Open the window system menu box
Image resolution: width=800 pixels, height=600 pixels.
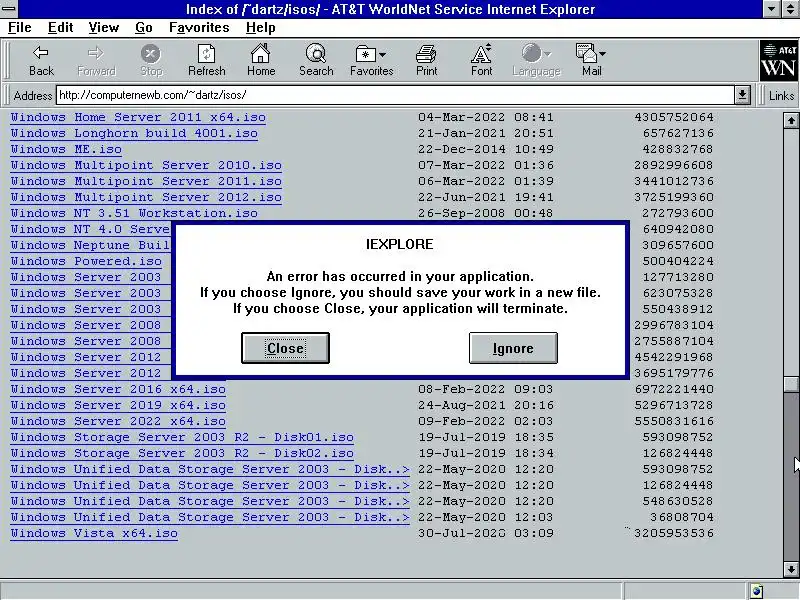click(x=9, y=9)
